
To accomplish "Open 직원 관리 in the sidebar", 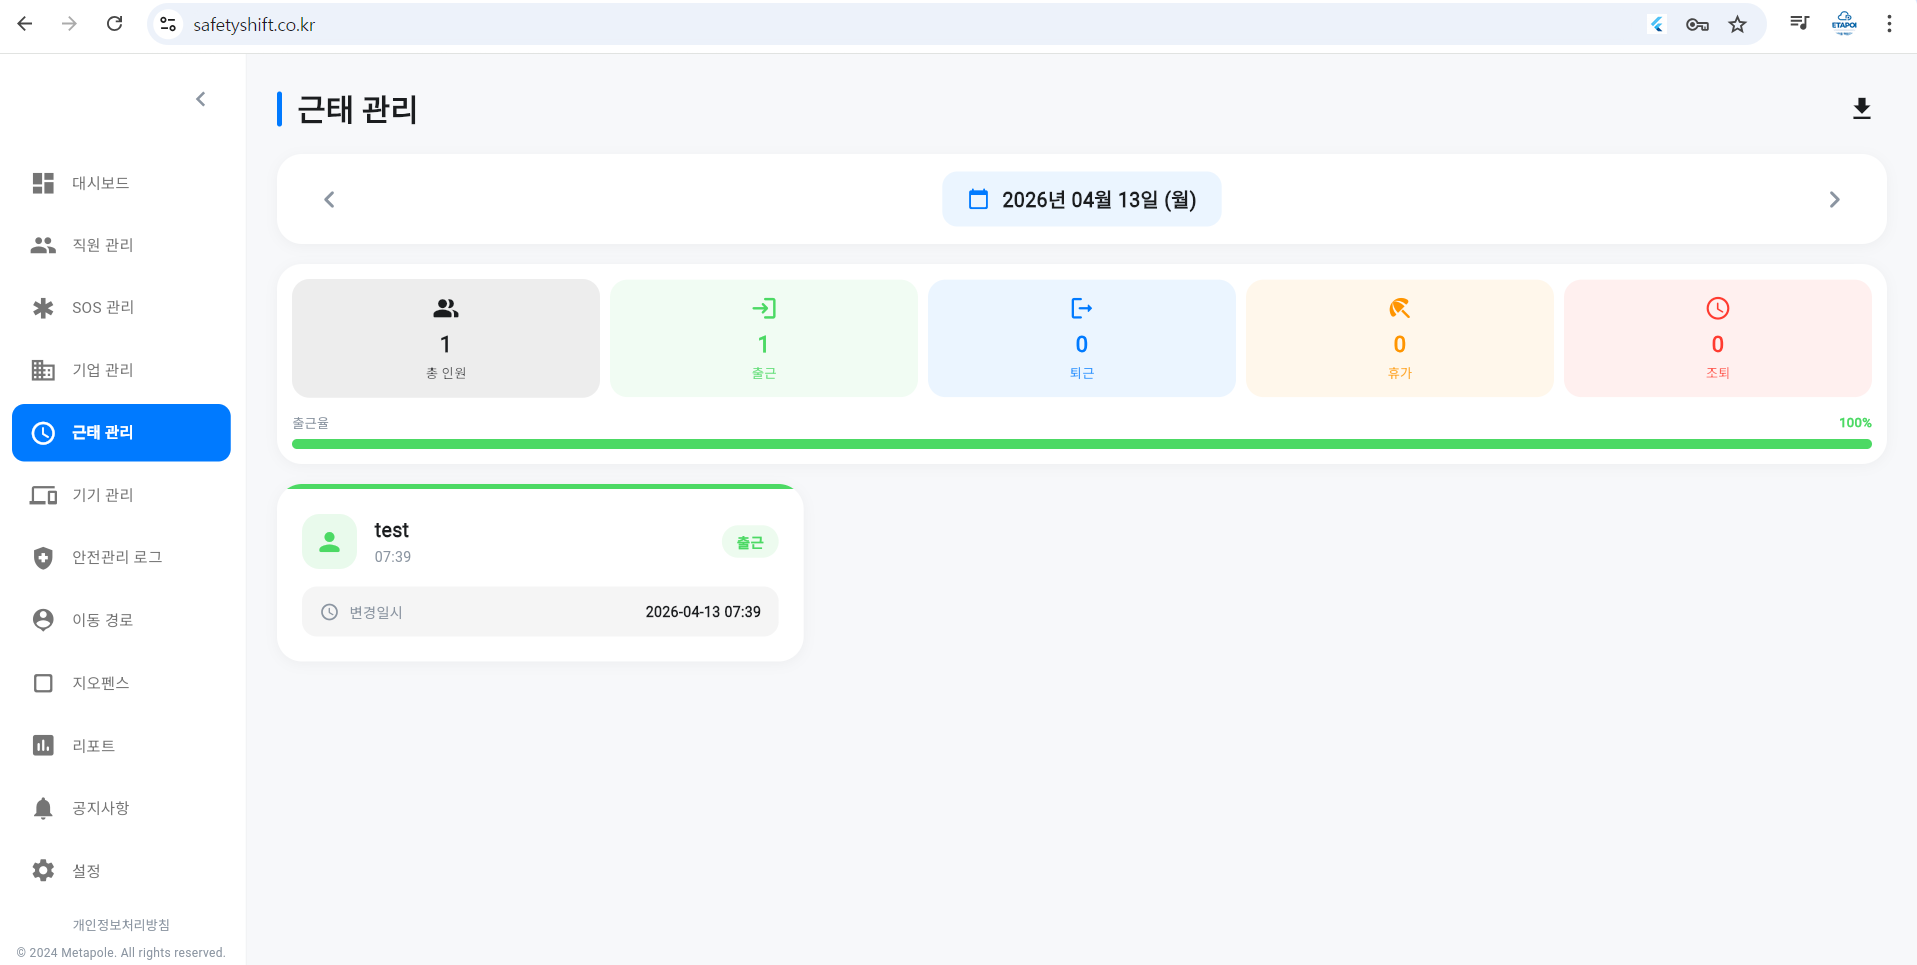I will tap(102, 245).
